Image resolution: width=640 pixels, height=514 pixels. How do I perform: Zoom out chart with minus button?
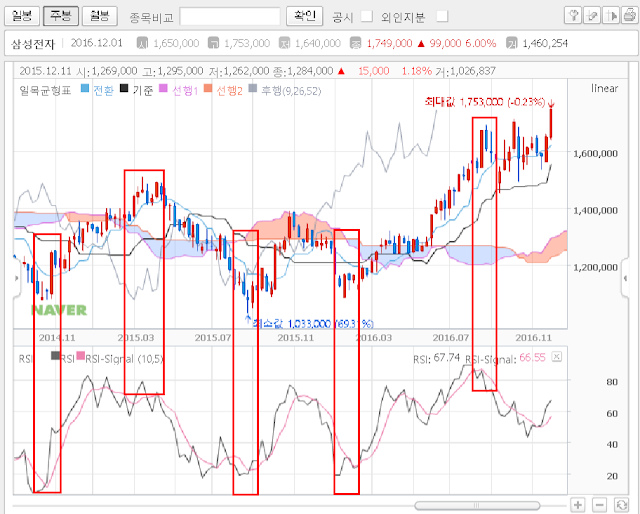(x=599, y=505)
